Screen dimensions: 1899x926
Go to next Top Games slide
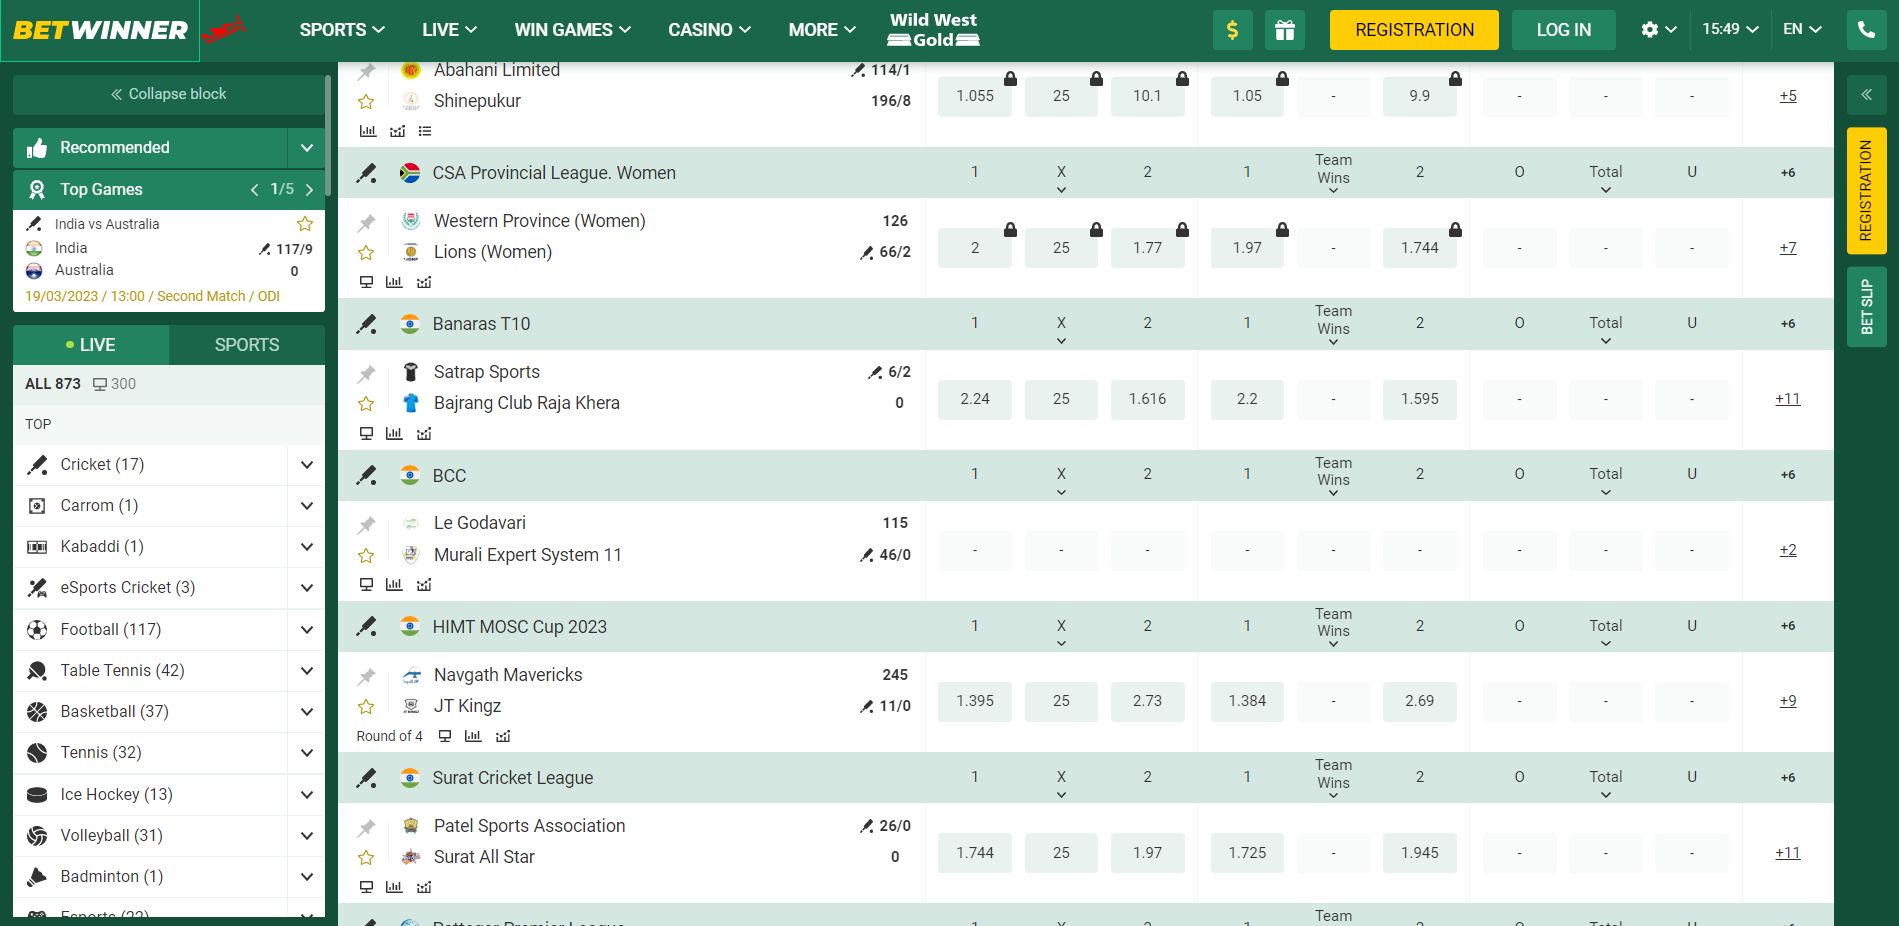(309, 189)
